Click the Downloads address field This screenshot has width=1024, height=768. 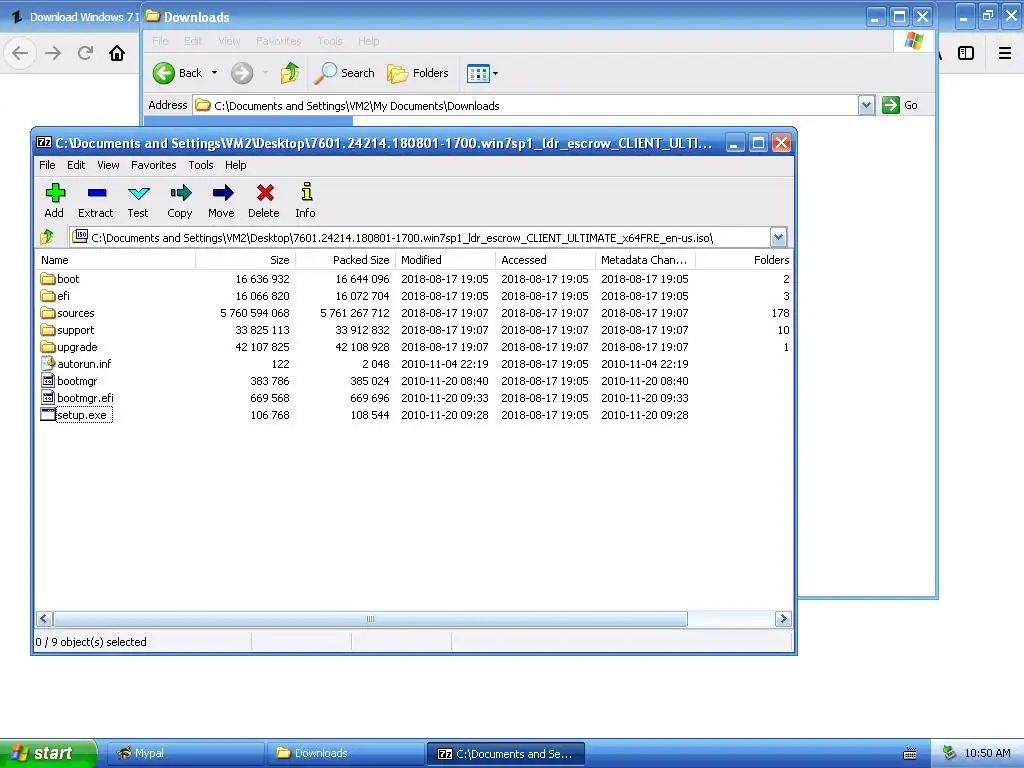pos(526,105)
